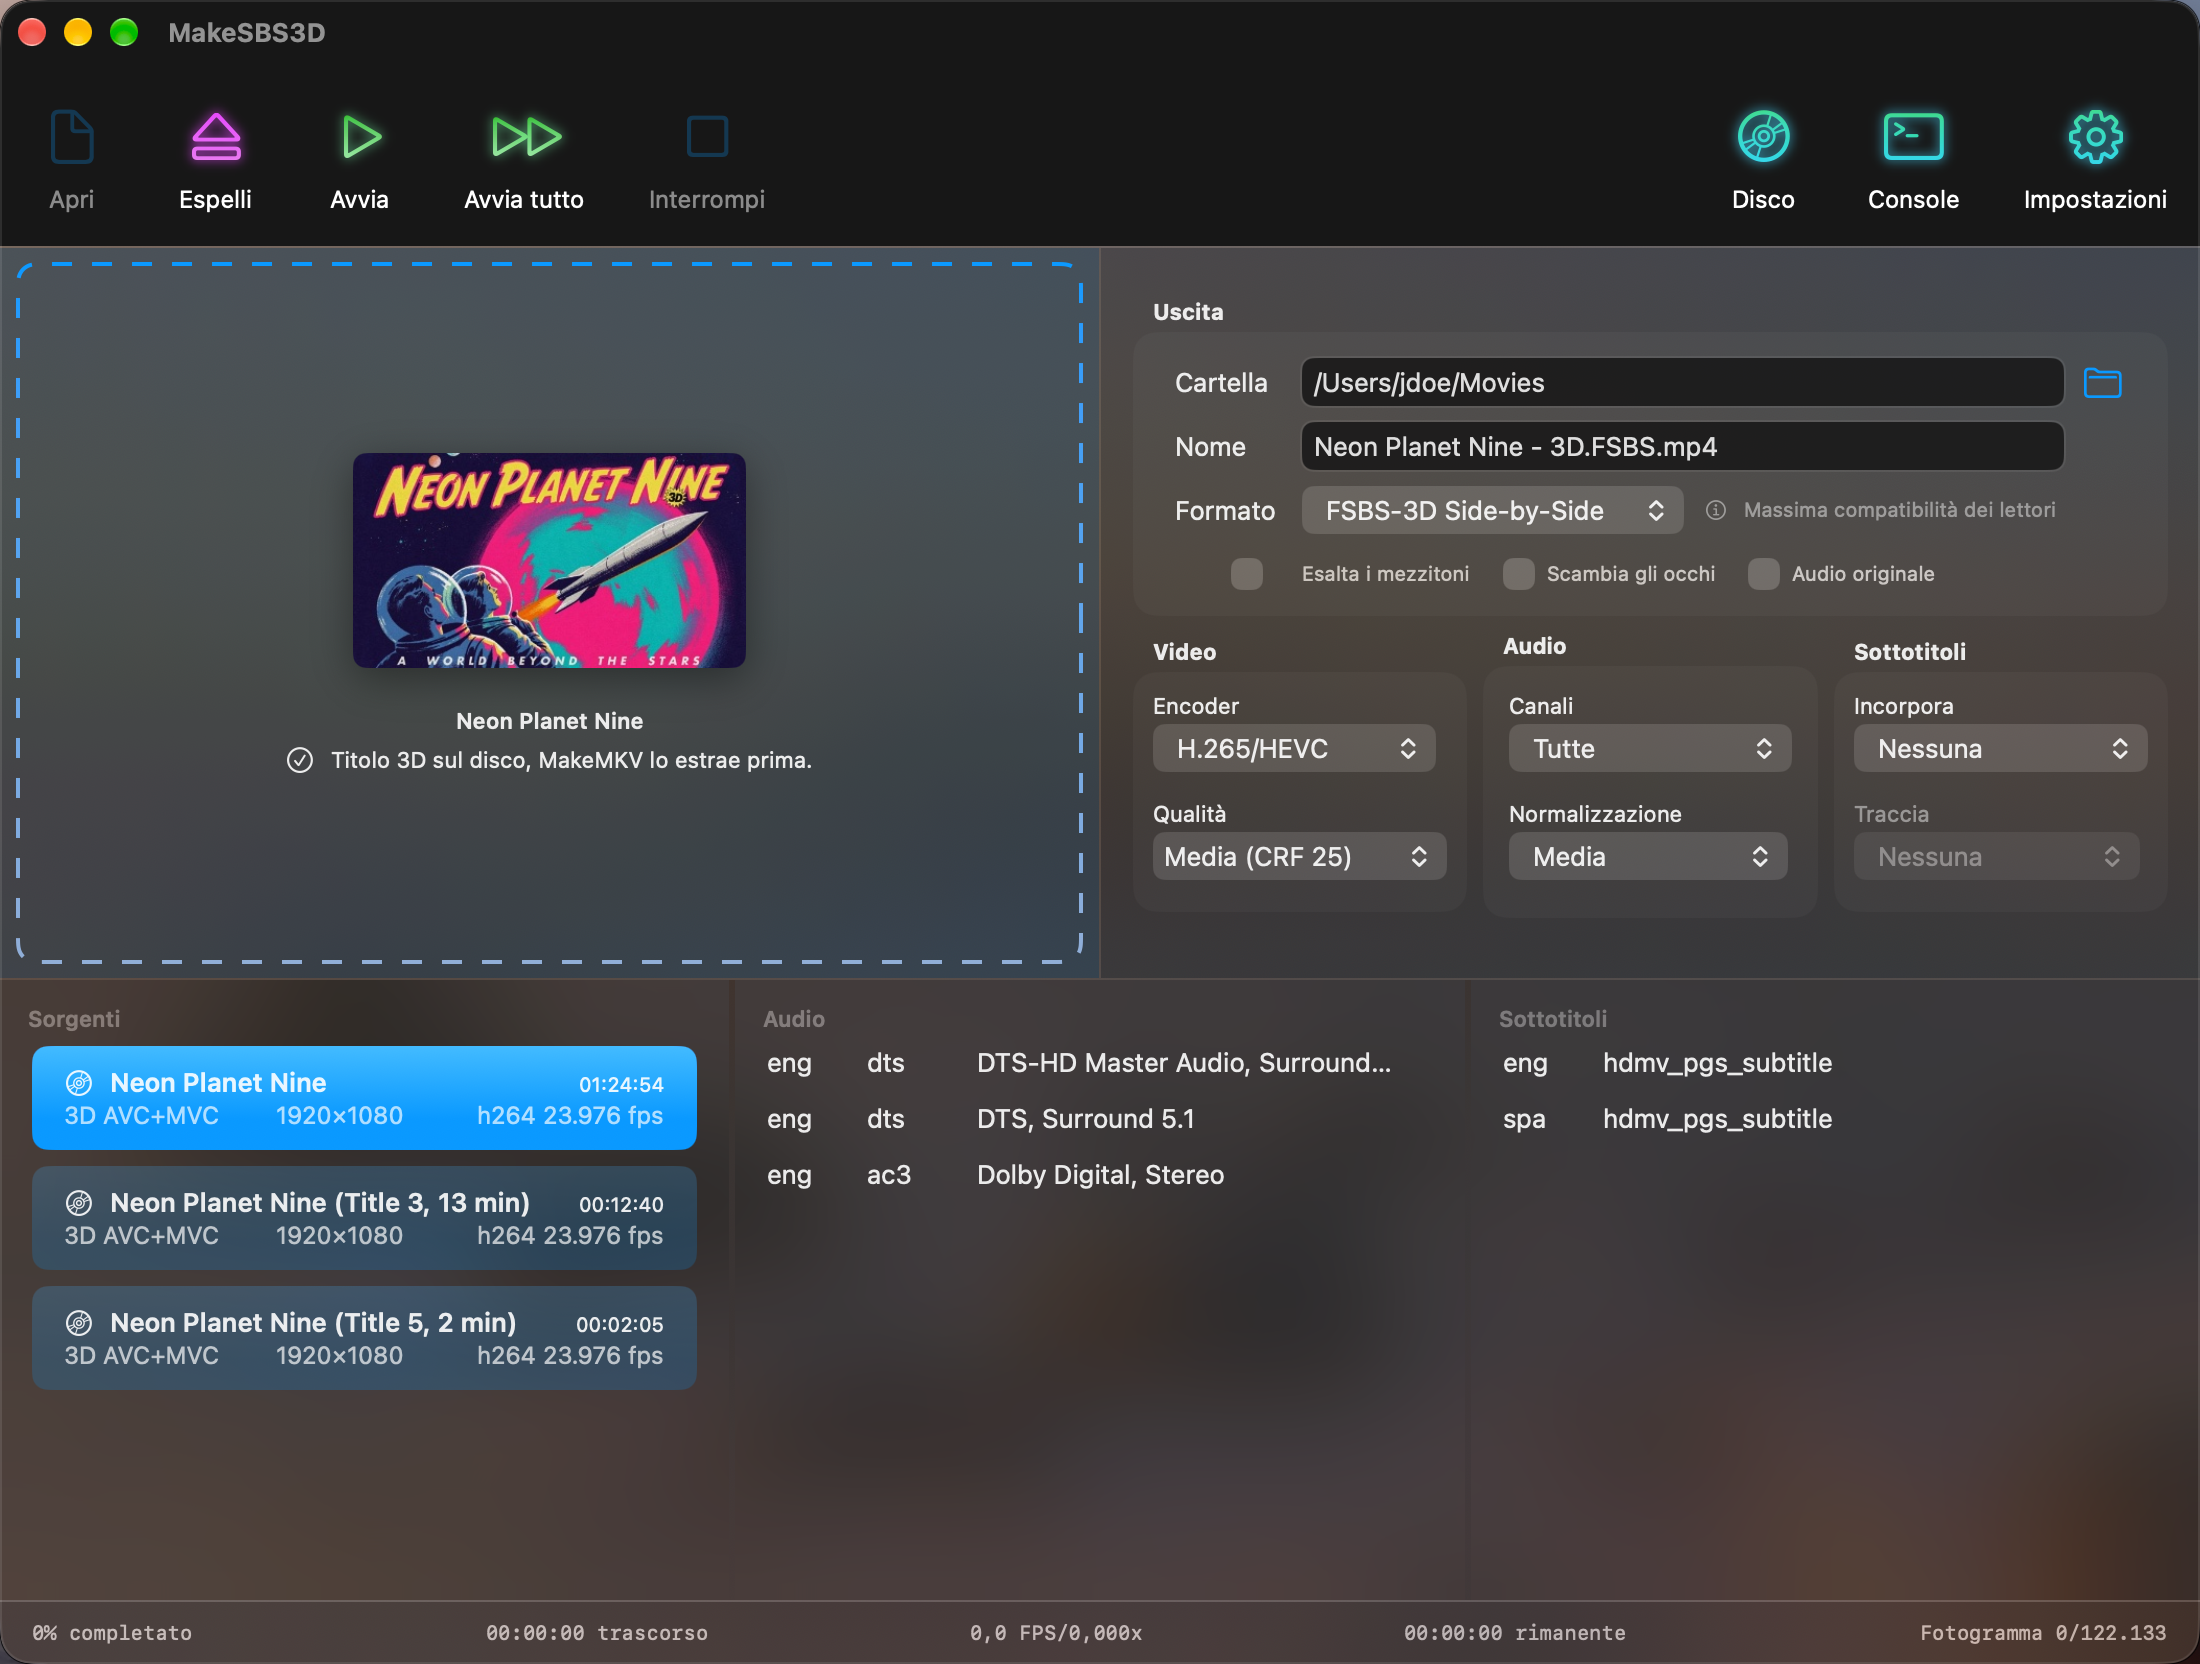Open the Console window
The image size is (2200, 1664).
pyautogui.click(x=1913, y=137)
